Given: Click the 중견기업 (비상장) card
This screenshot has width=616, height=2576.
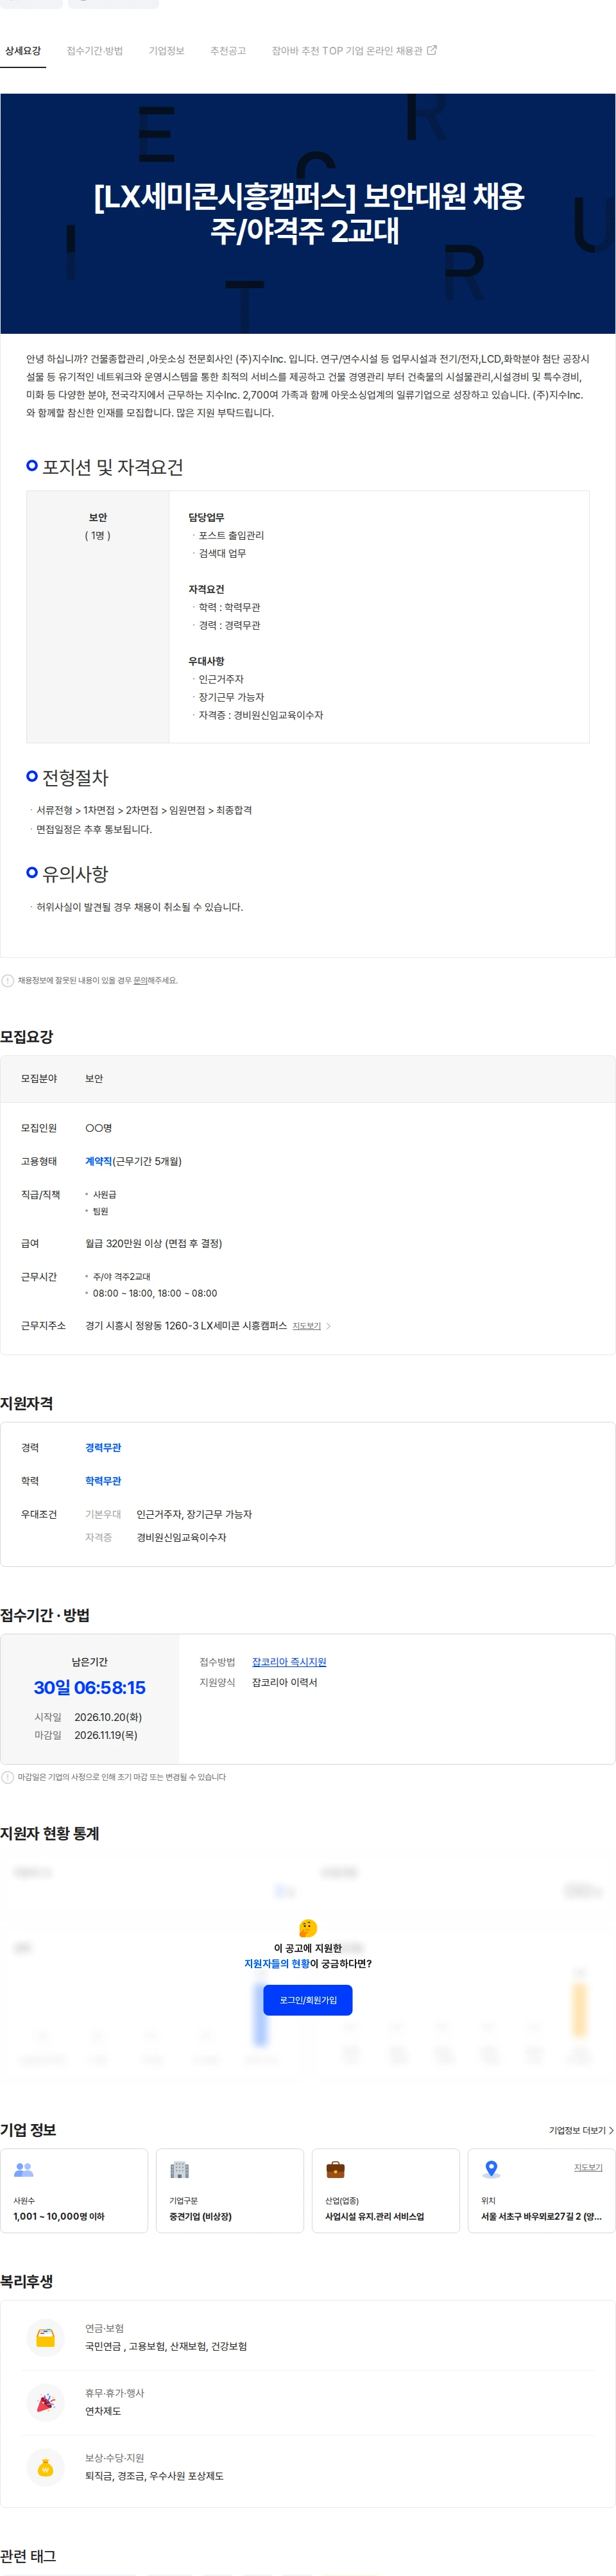Looking at the screenshot, I should pyautogui.click(x=230, y=2190).
